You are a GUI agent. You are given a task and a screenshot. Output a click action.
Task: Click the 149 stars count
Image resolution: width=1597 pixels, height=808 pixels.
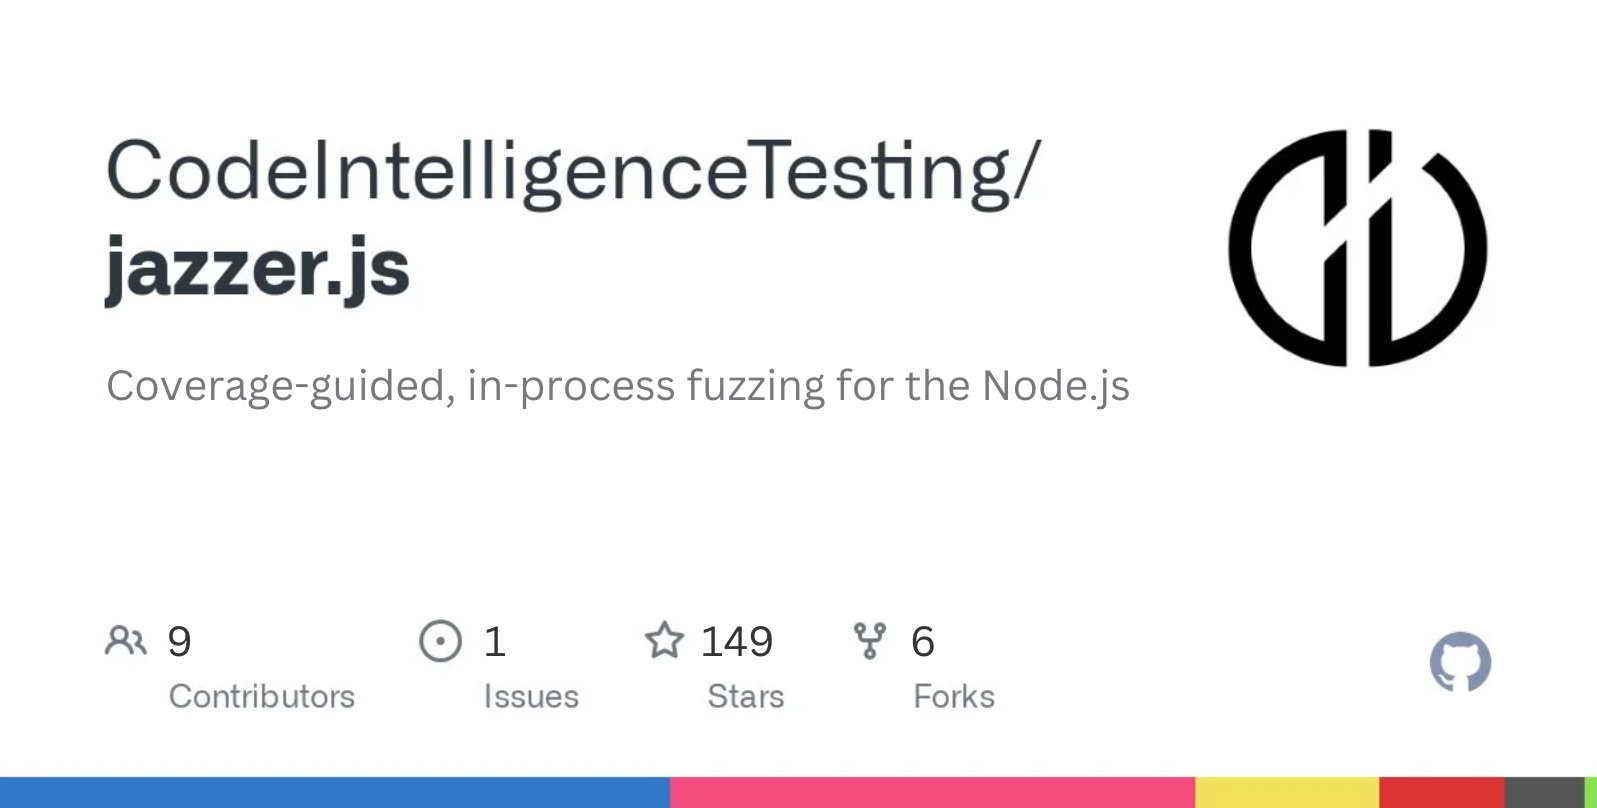(737, 641)
